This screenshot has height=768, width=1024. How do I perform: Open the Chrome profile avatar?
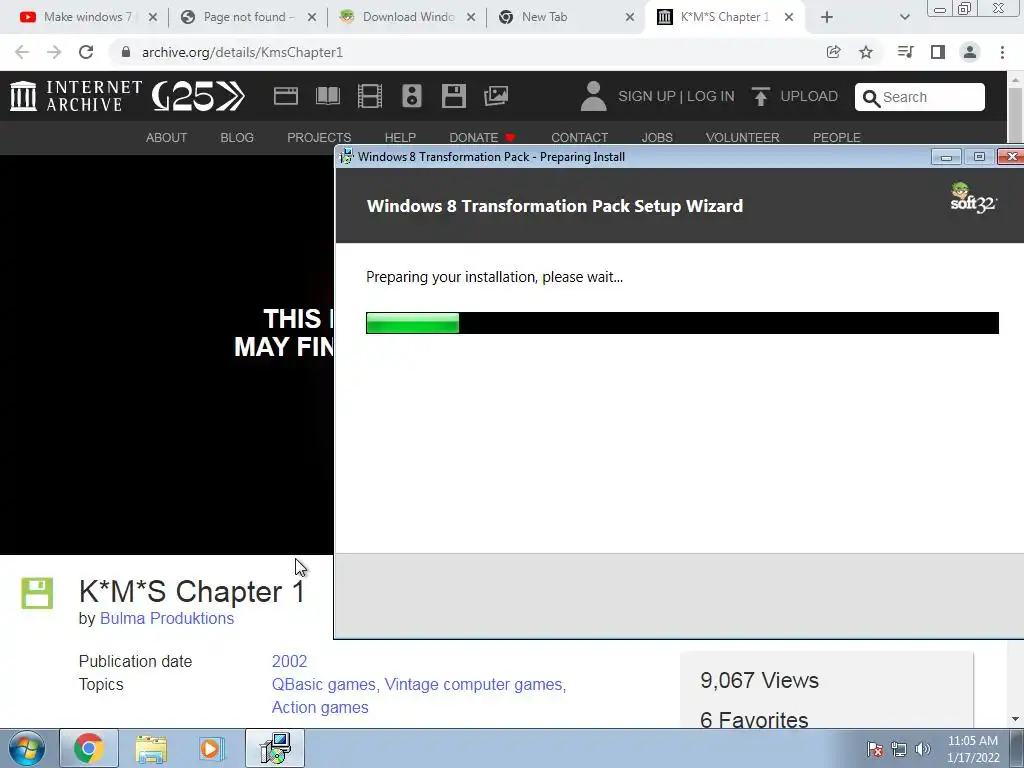pos(970,52)
